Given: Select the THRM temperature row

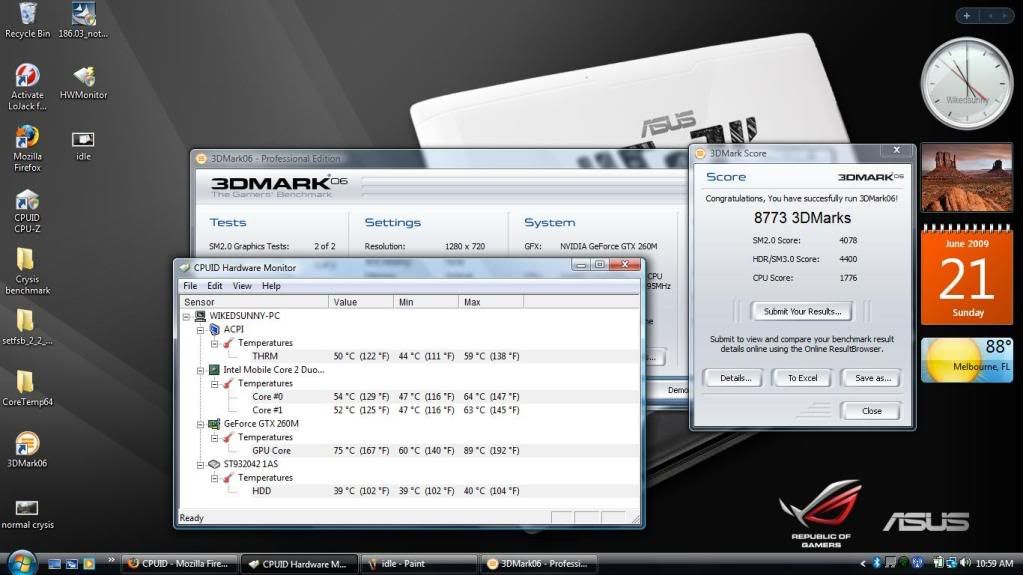Looking at the screenshot, I should pyautogui.click(x=409, y=356).
